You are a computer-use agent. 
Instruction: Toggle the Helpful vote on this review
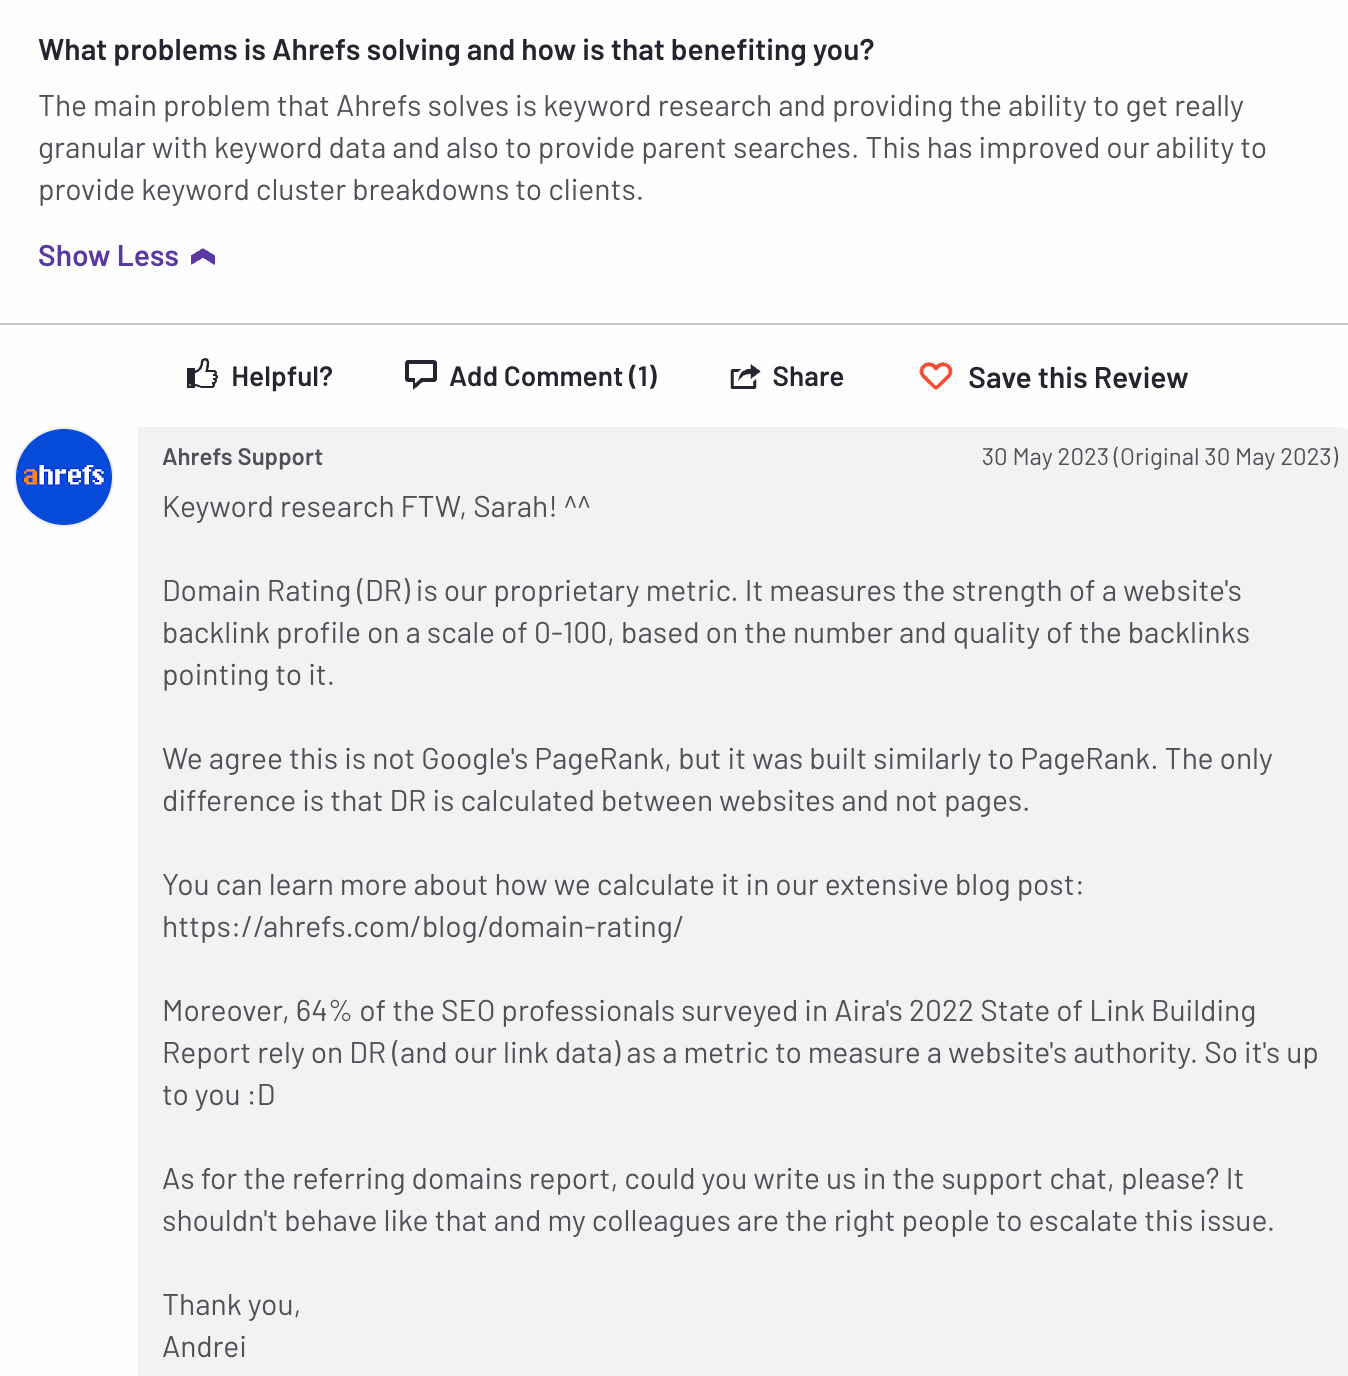coord(258,375)
